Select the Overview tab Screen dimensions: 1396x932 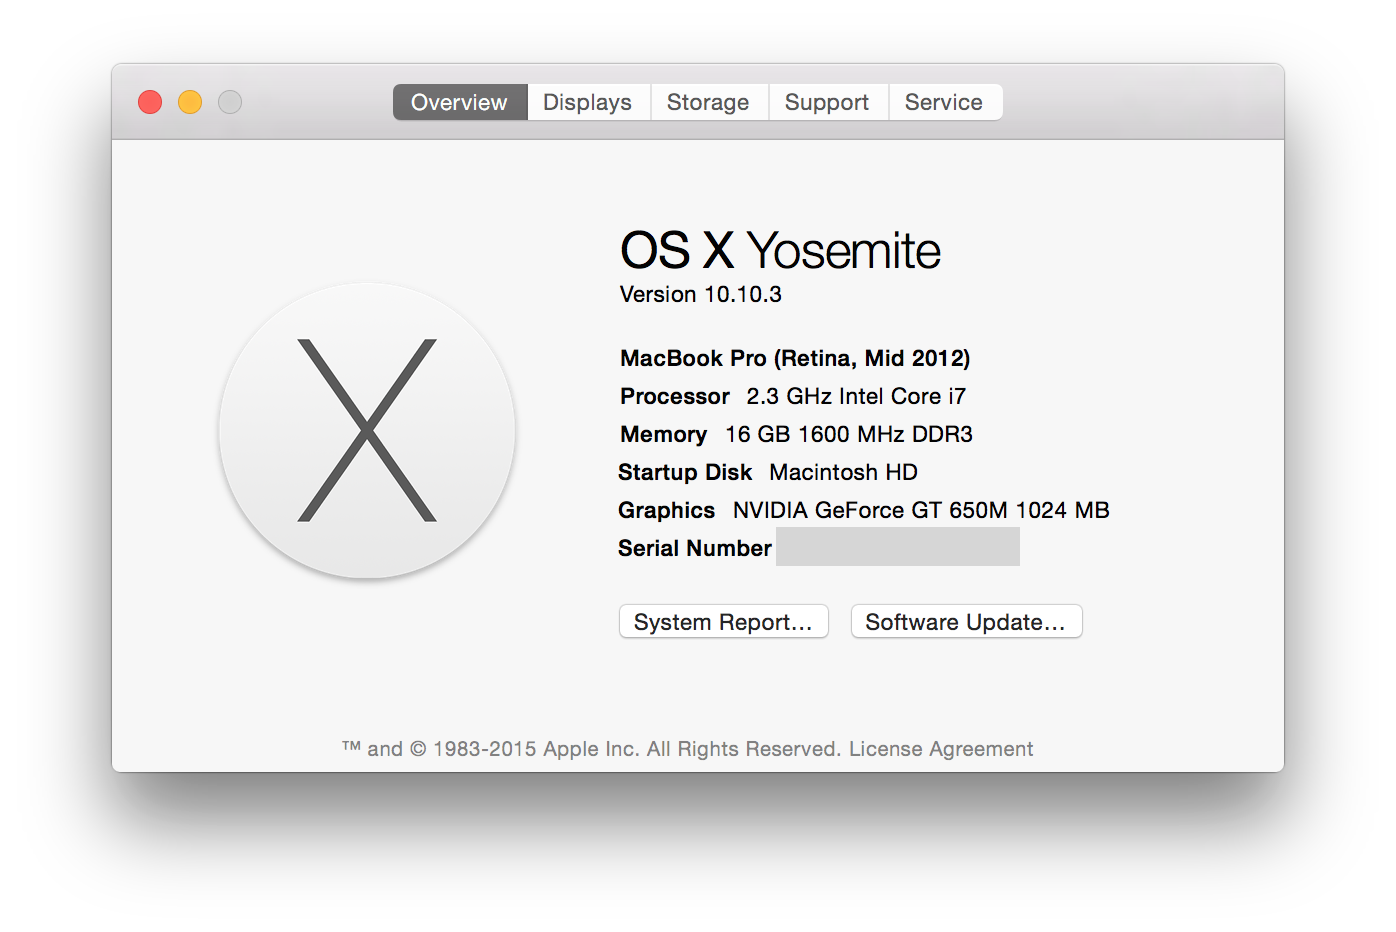tap(460, 102)
